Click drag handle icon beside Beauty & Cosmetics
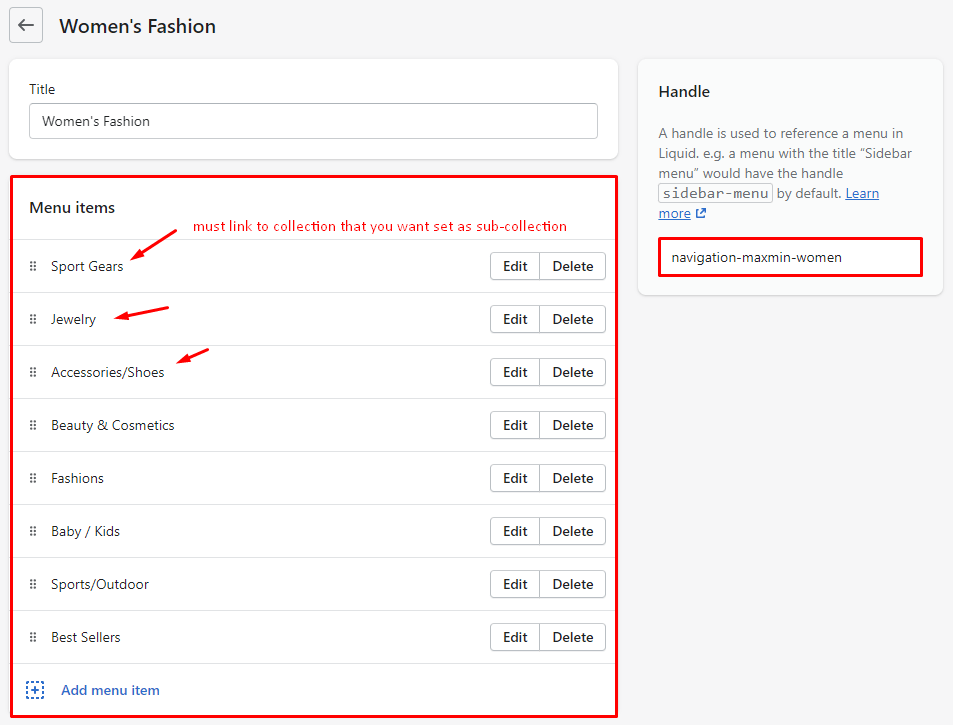This screenshot has height=725, width=953. [33, 426]
